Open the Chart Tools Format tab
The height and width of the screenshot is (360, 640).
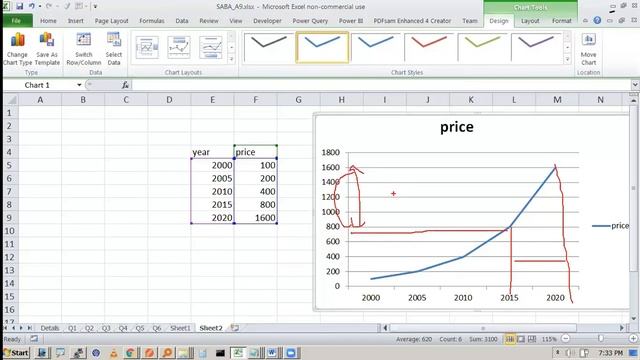point(562,21)
